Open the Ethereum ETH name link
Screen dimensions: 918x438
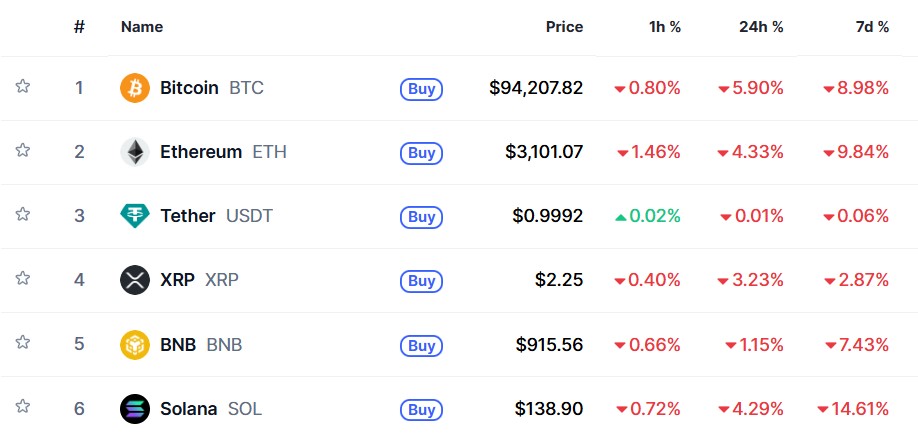[201, 152]
